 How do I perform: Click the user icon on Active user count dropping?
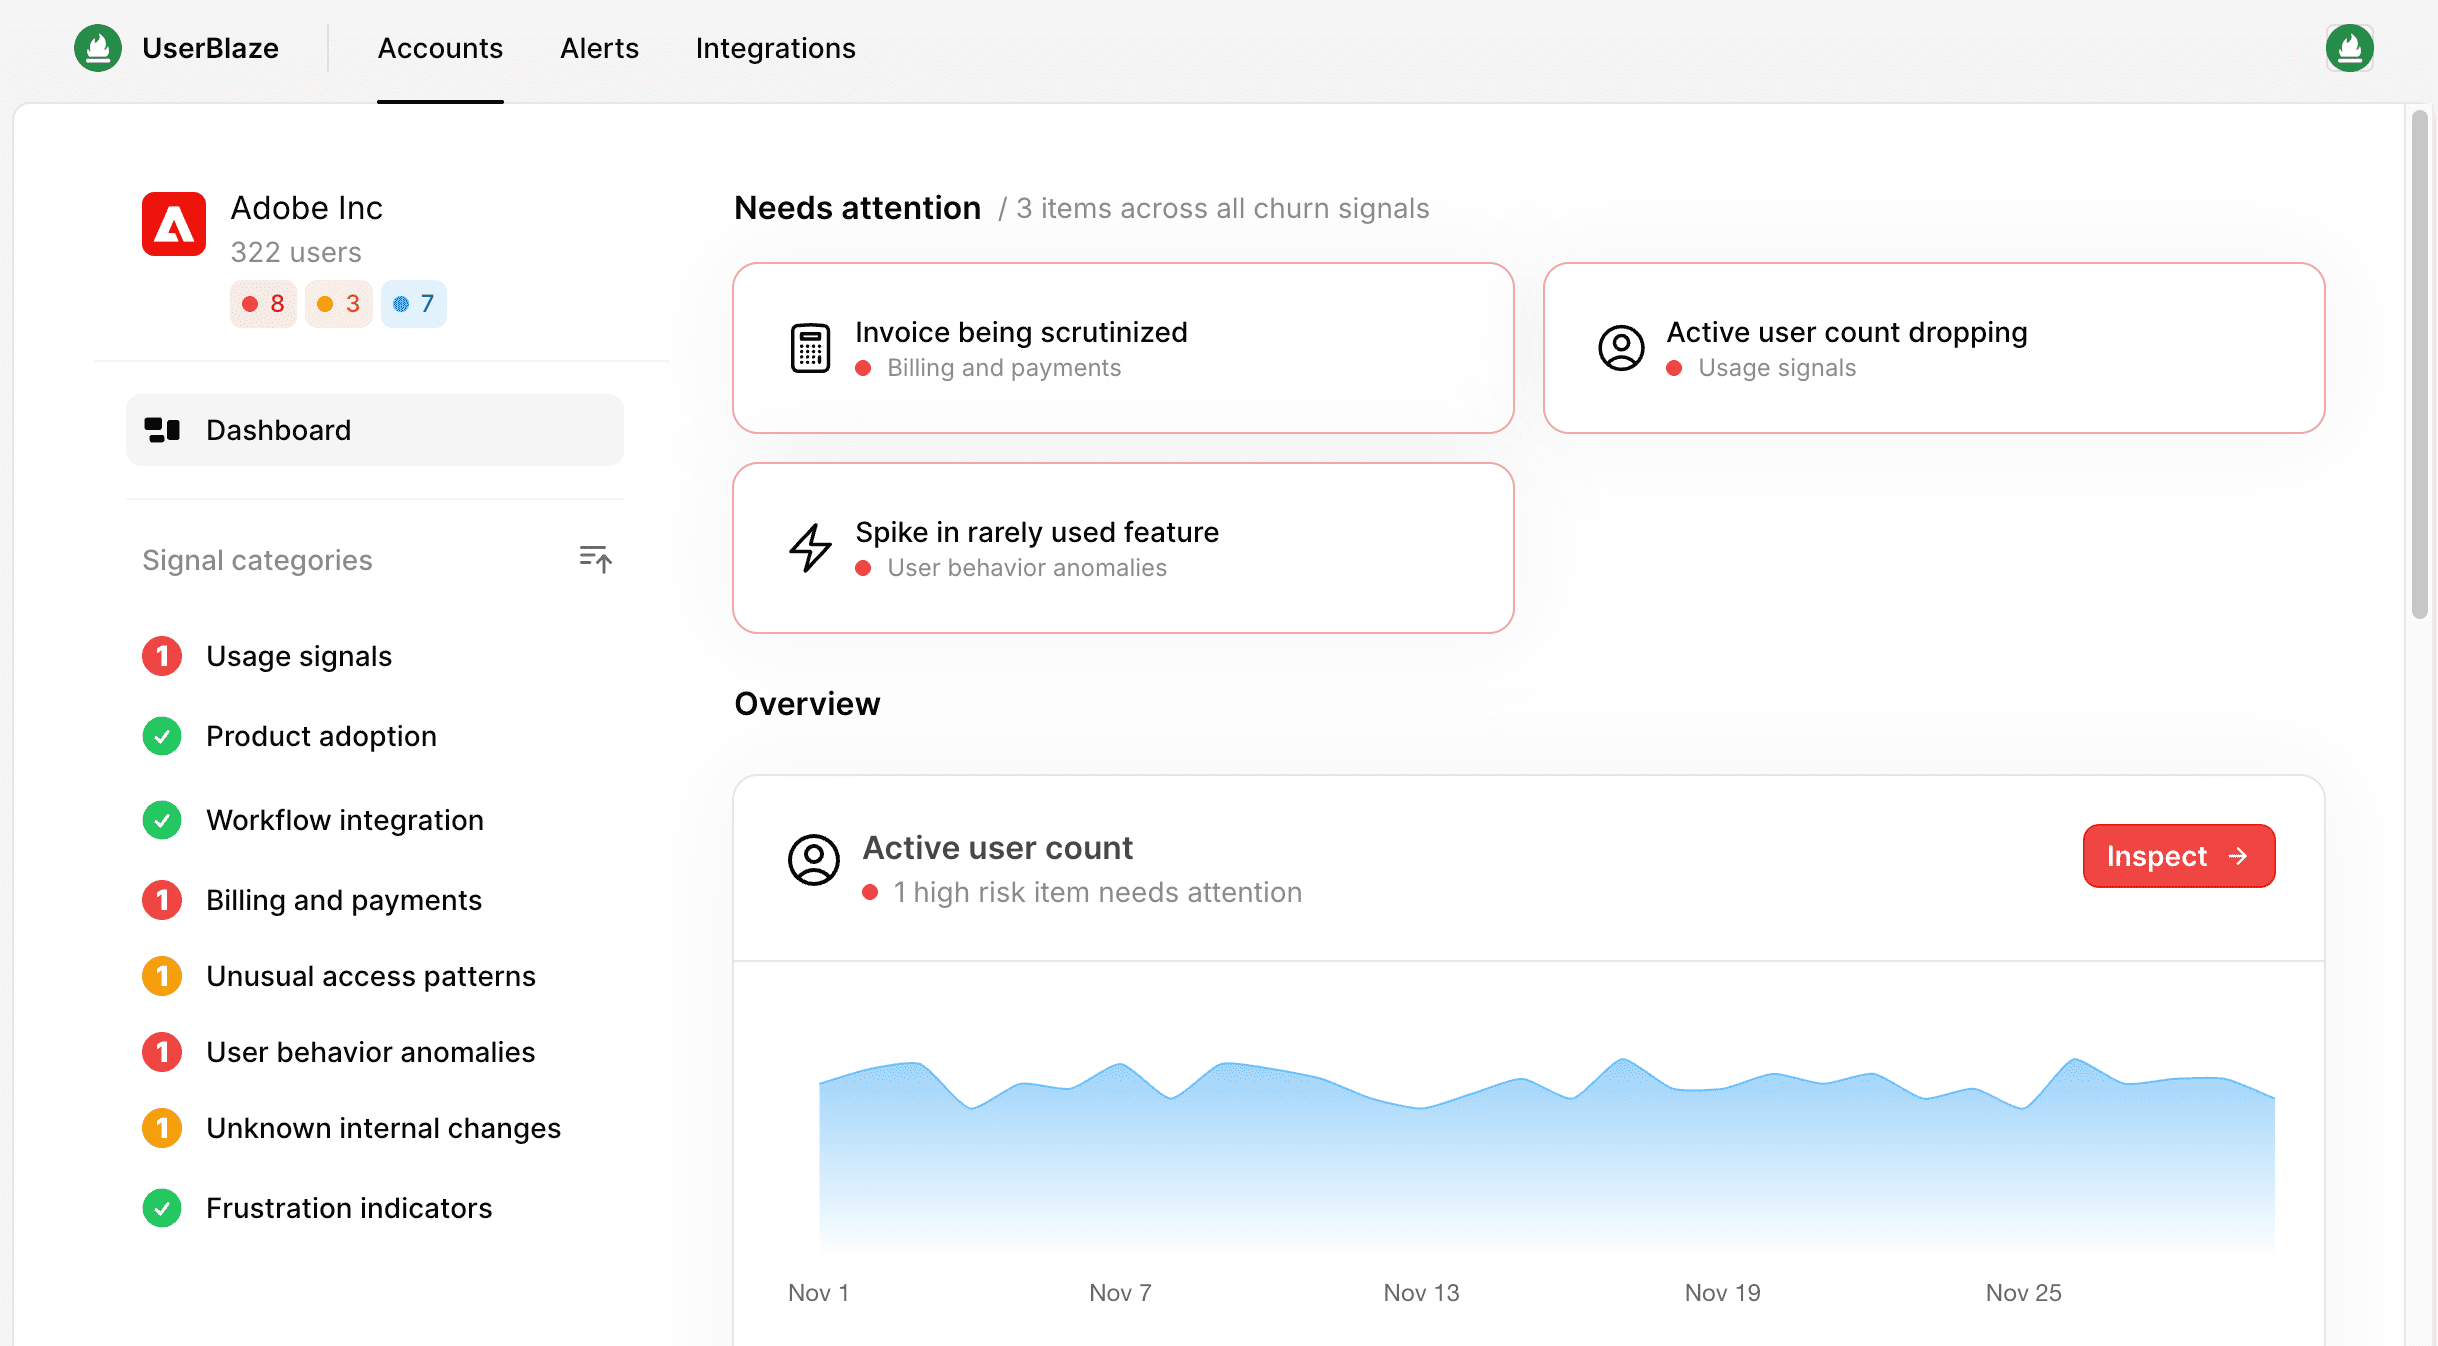[x=1621, y=348]
